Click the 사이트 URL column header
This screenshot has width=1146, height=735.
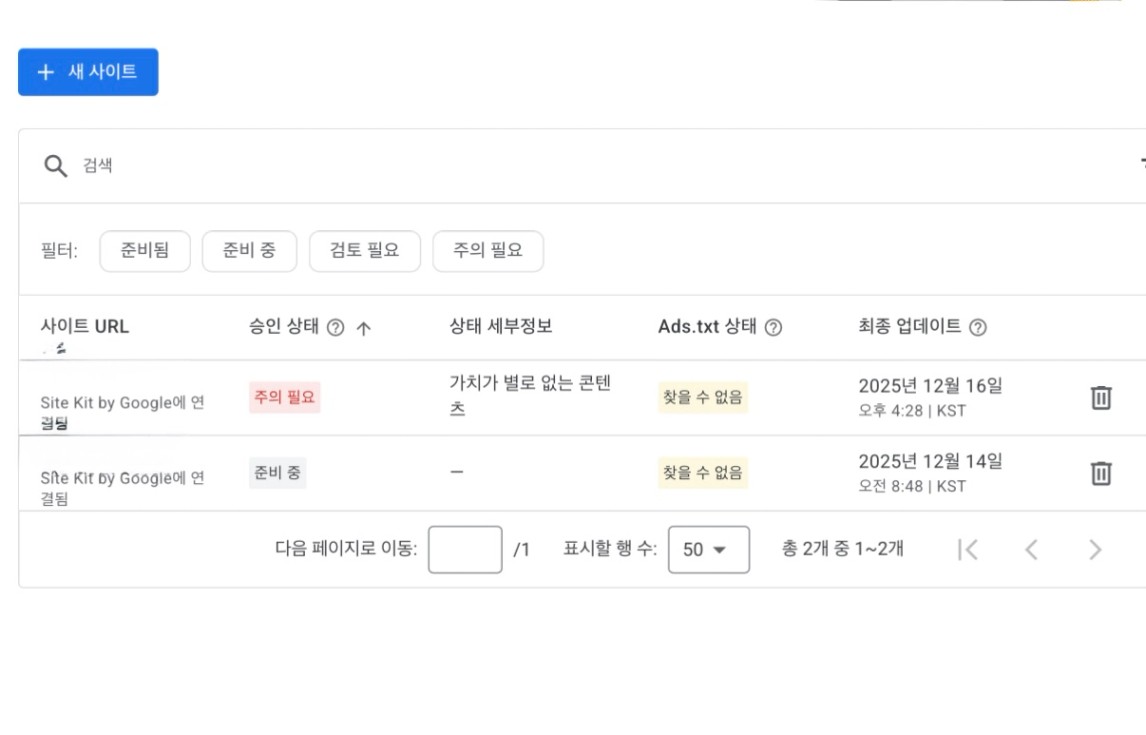point(85,326)
